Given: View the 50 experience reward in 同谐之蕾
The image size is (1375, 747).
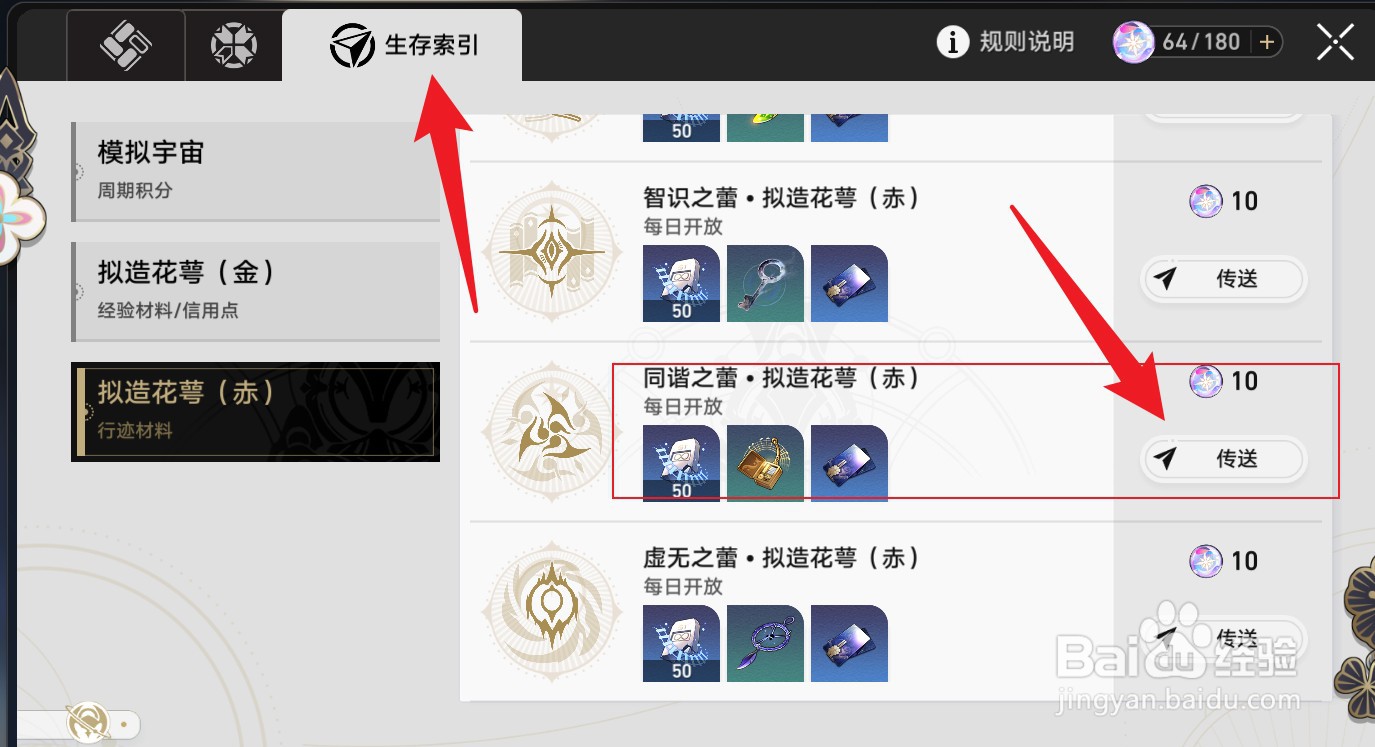Looking at the screenshot, I should tap(681, 463).
